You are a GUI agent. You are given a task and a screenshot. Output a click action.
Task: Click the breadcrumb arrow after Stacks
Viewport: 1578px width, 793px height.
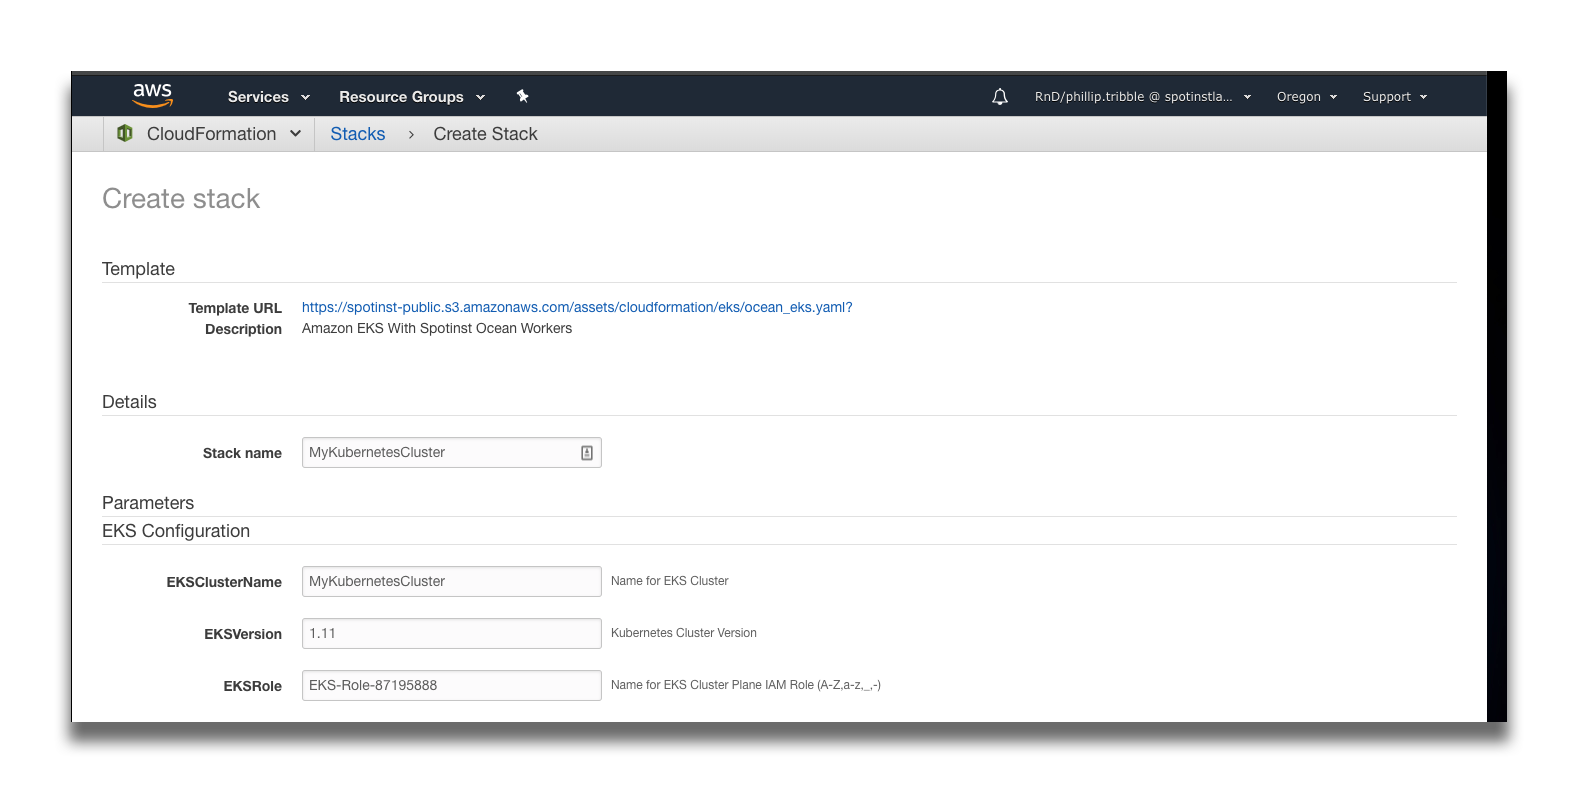pyautogui.click(x=411, y=135)
